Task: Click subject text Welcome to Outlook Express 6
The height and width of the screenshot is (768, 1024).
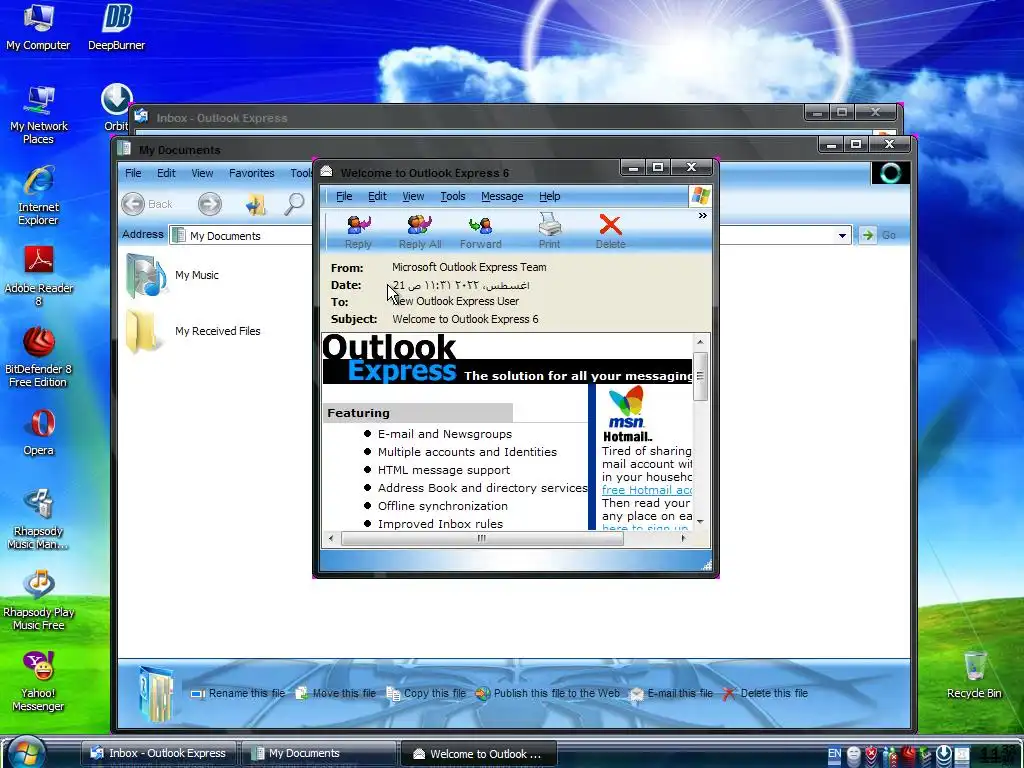Action: click(465, 319)
